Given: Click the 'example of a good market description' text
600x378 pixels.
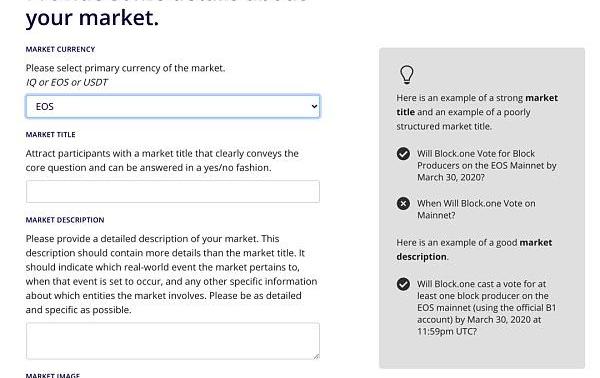Looking at the screenshot, I should [x=474, y=249].
